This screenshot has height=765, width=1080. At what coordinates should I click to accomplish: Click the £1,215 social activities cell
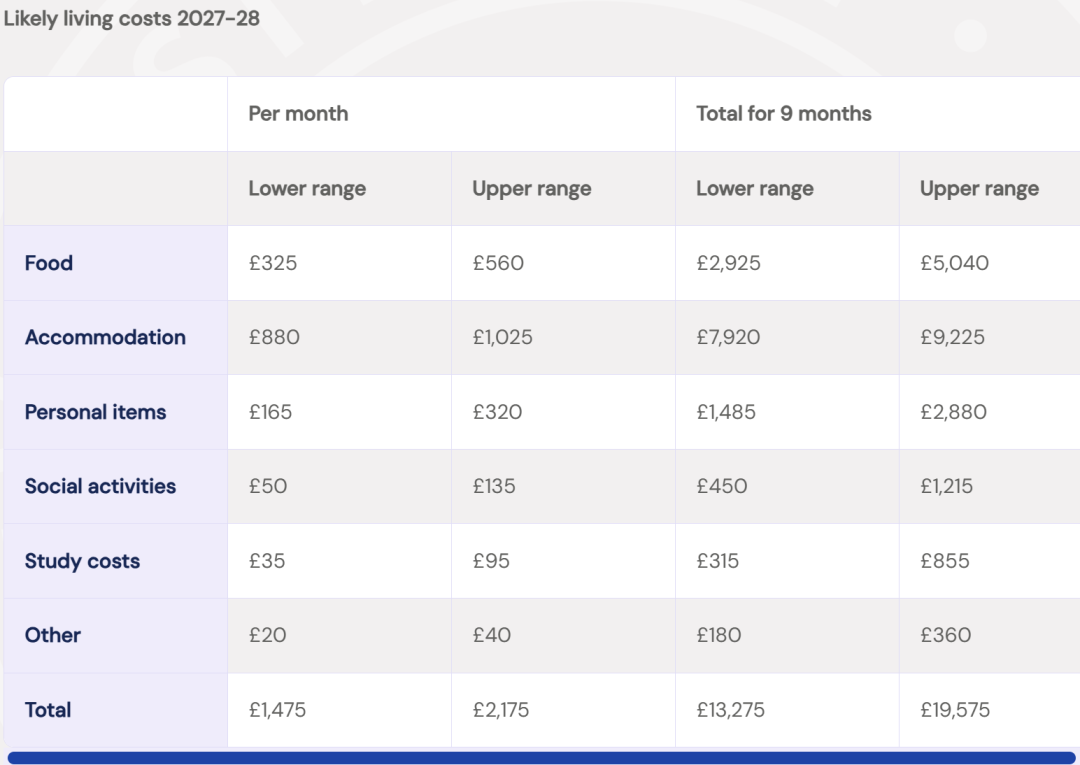point(990,486)
